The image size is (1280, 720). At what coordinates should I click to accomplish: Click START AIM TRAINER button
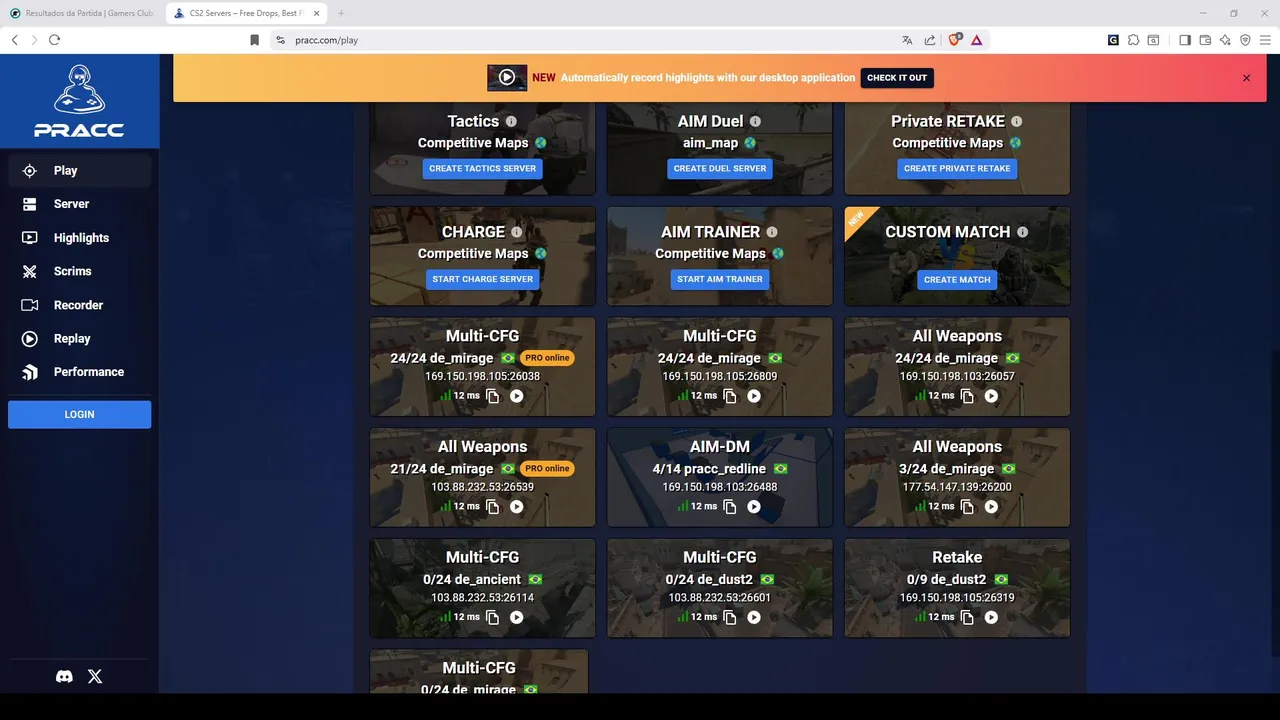(720, 279)
